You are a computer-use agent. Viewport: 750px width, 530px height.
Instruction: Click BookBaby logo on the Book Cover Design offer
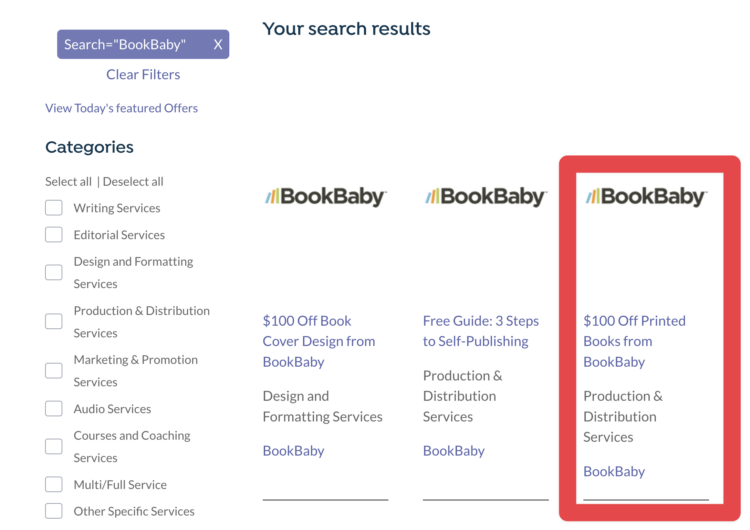point(326,197)
